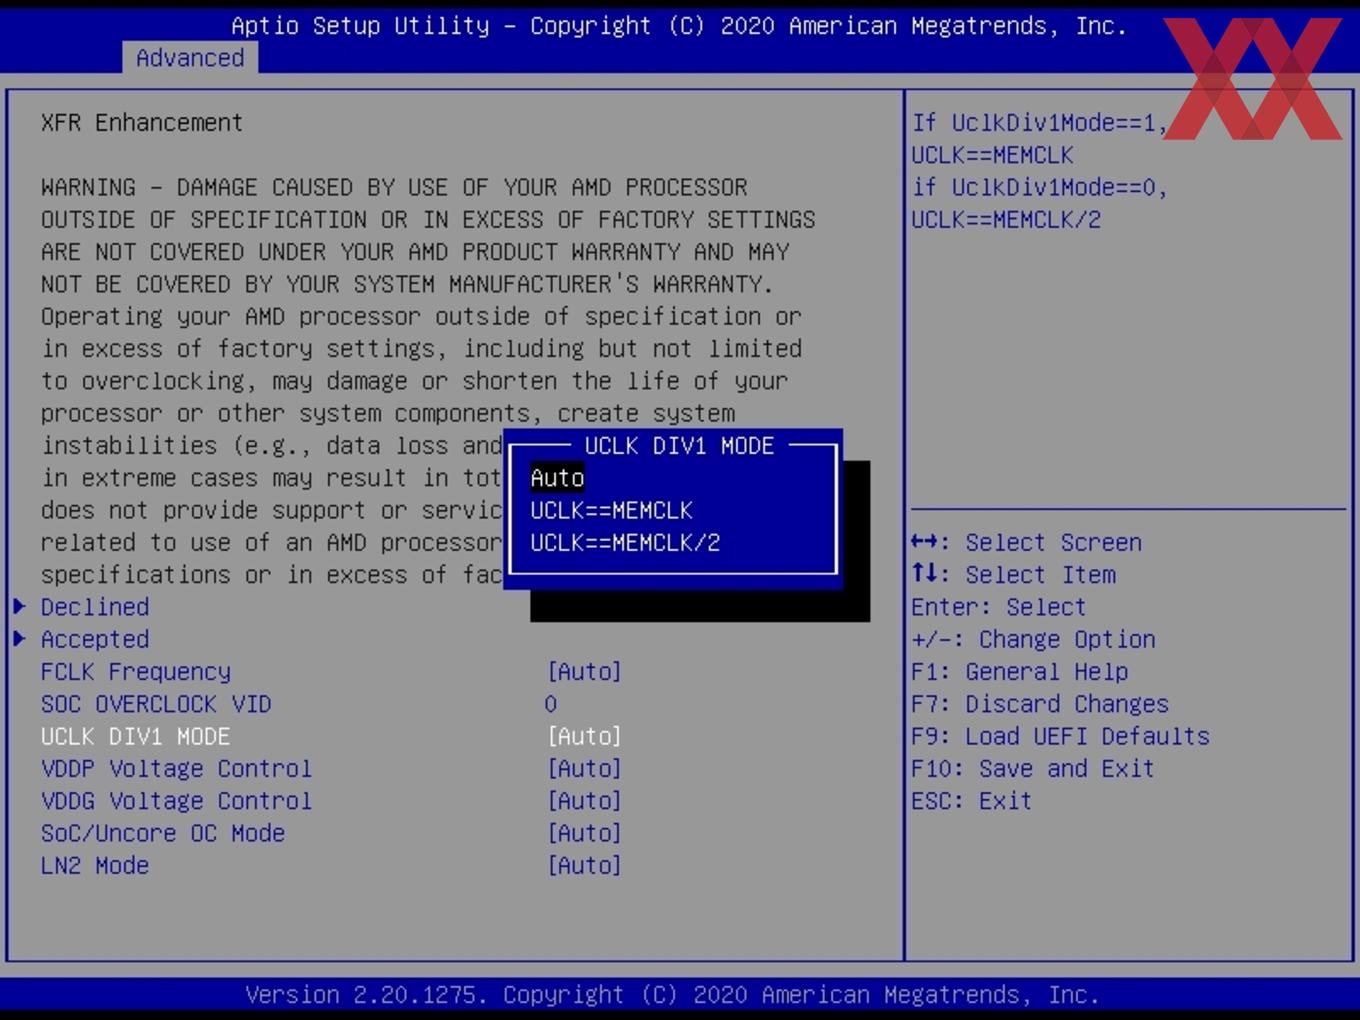The width and height of the screenshot is (1360, 1020).
Task: Click the Select Screen key hint
Action: 1026,543
